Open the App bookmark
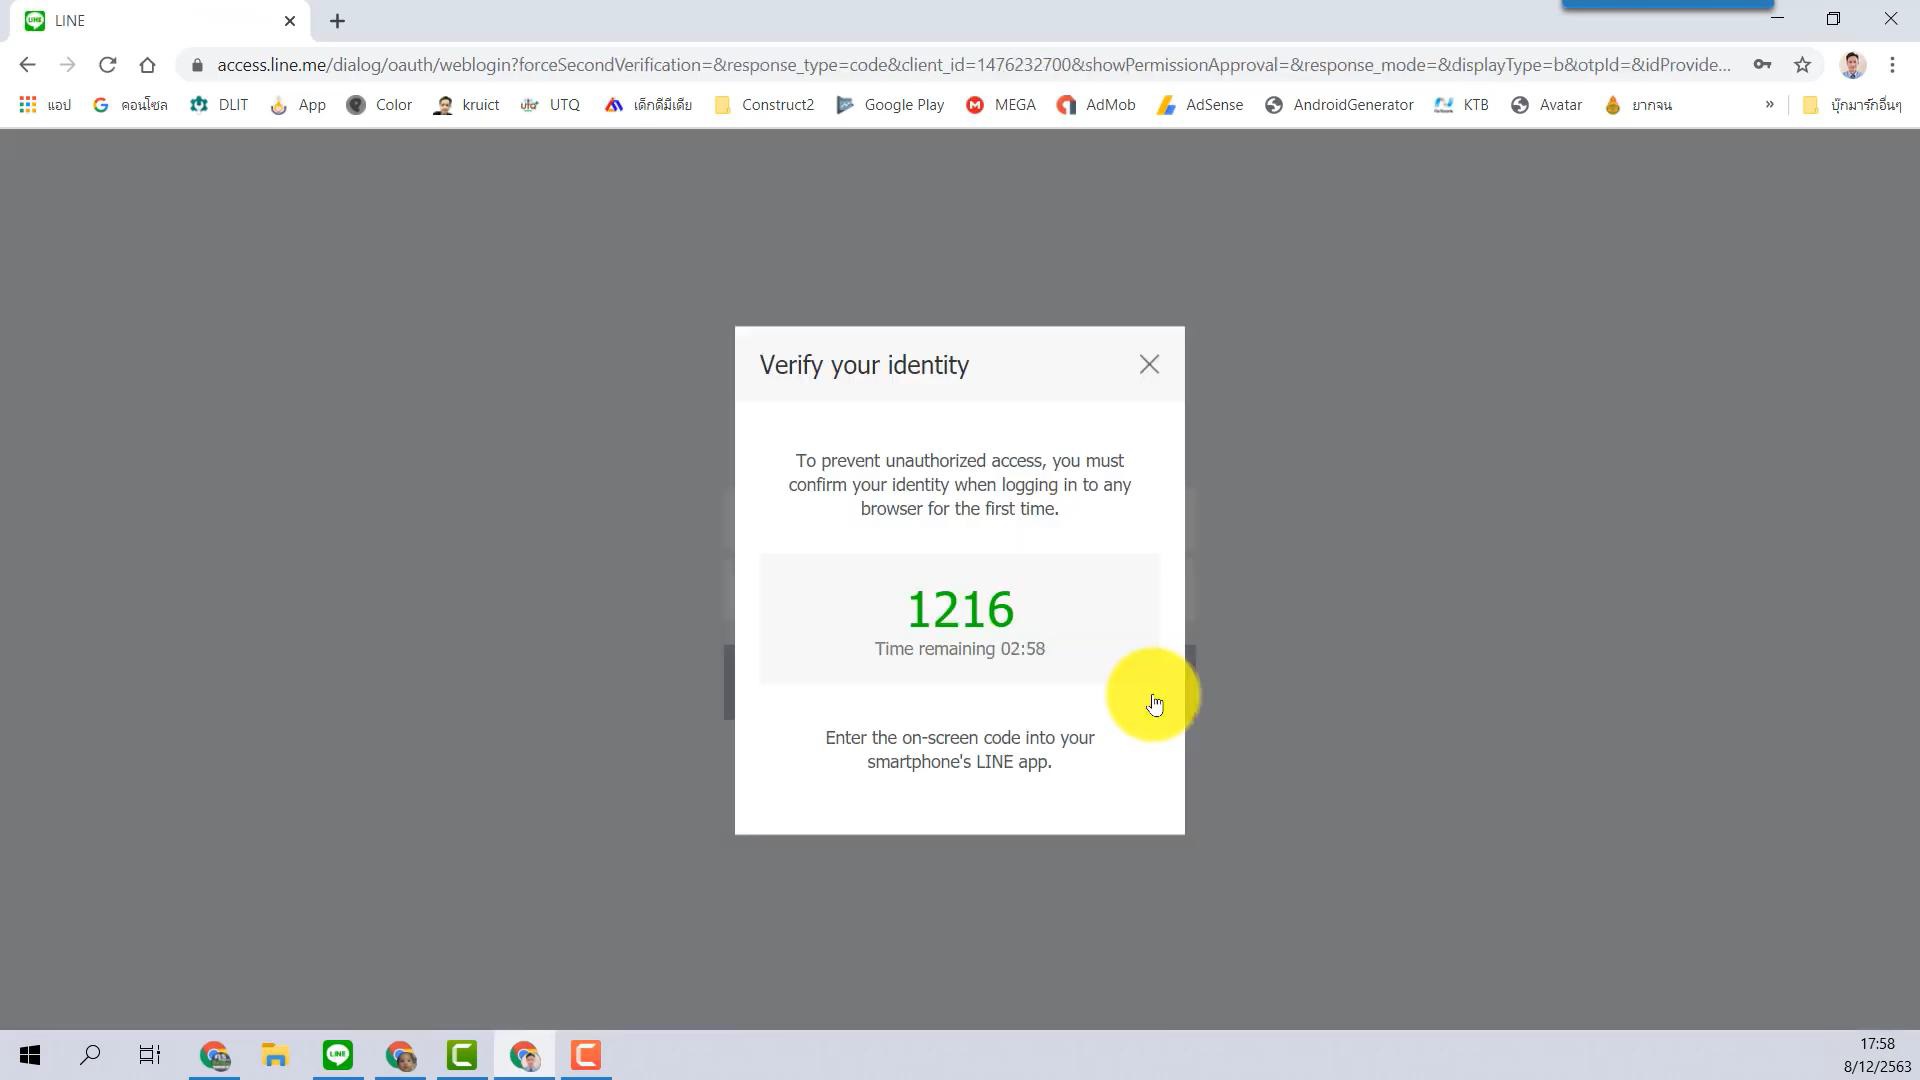 298,105
